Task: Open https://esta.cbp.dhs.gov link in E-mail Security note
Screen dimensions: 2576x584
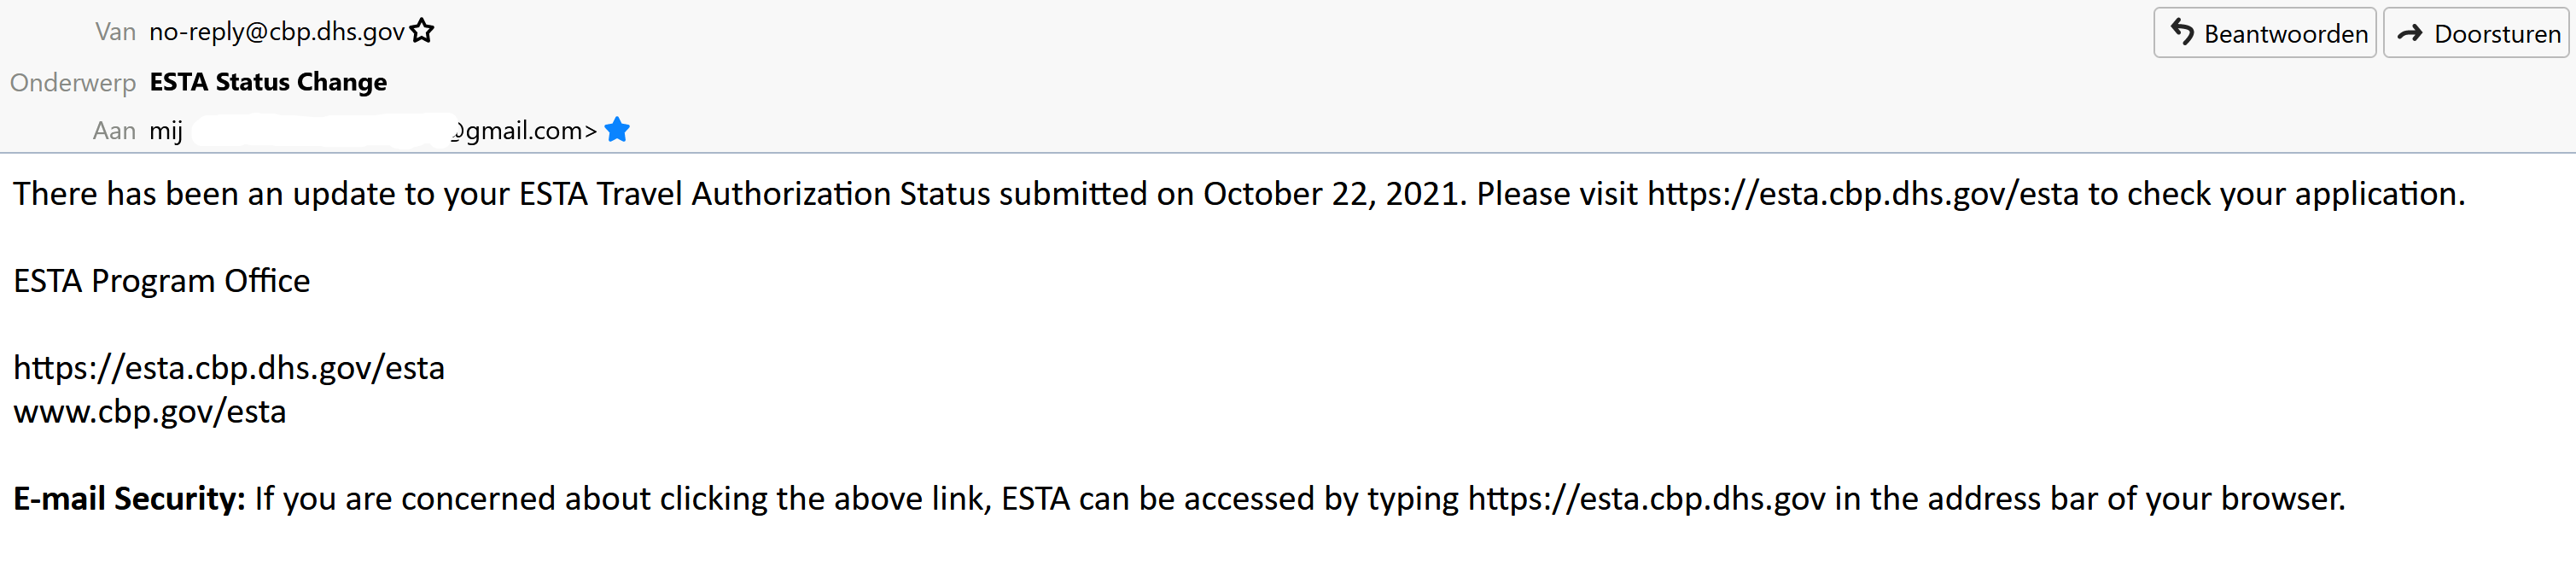Action: pyautogui.click(x=1646, y=499)
